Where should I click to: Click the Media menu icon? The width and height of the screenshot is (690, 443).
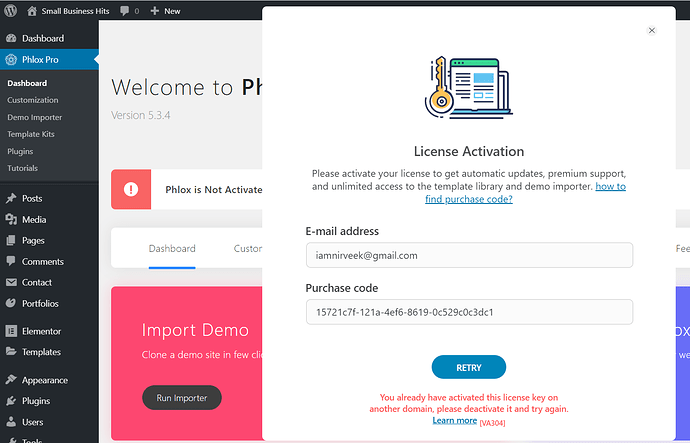(x=11, y=219)
